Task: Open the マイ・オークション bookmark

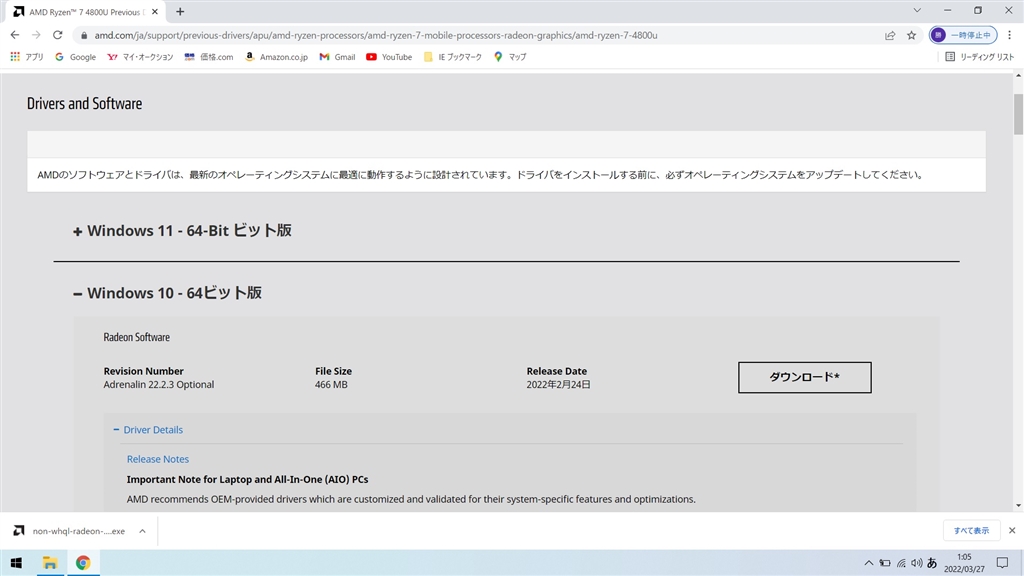Action: 140,57
